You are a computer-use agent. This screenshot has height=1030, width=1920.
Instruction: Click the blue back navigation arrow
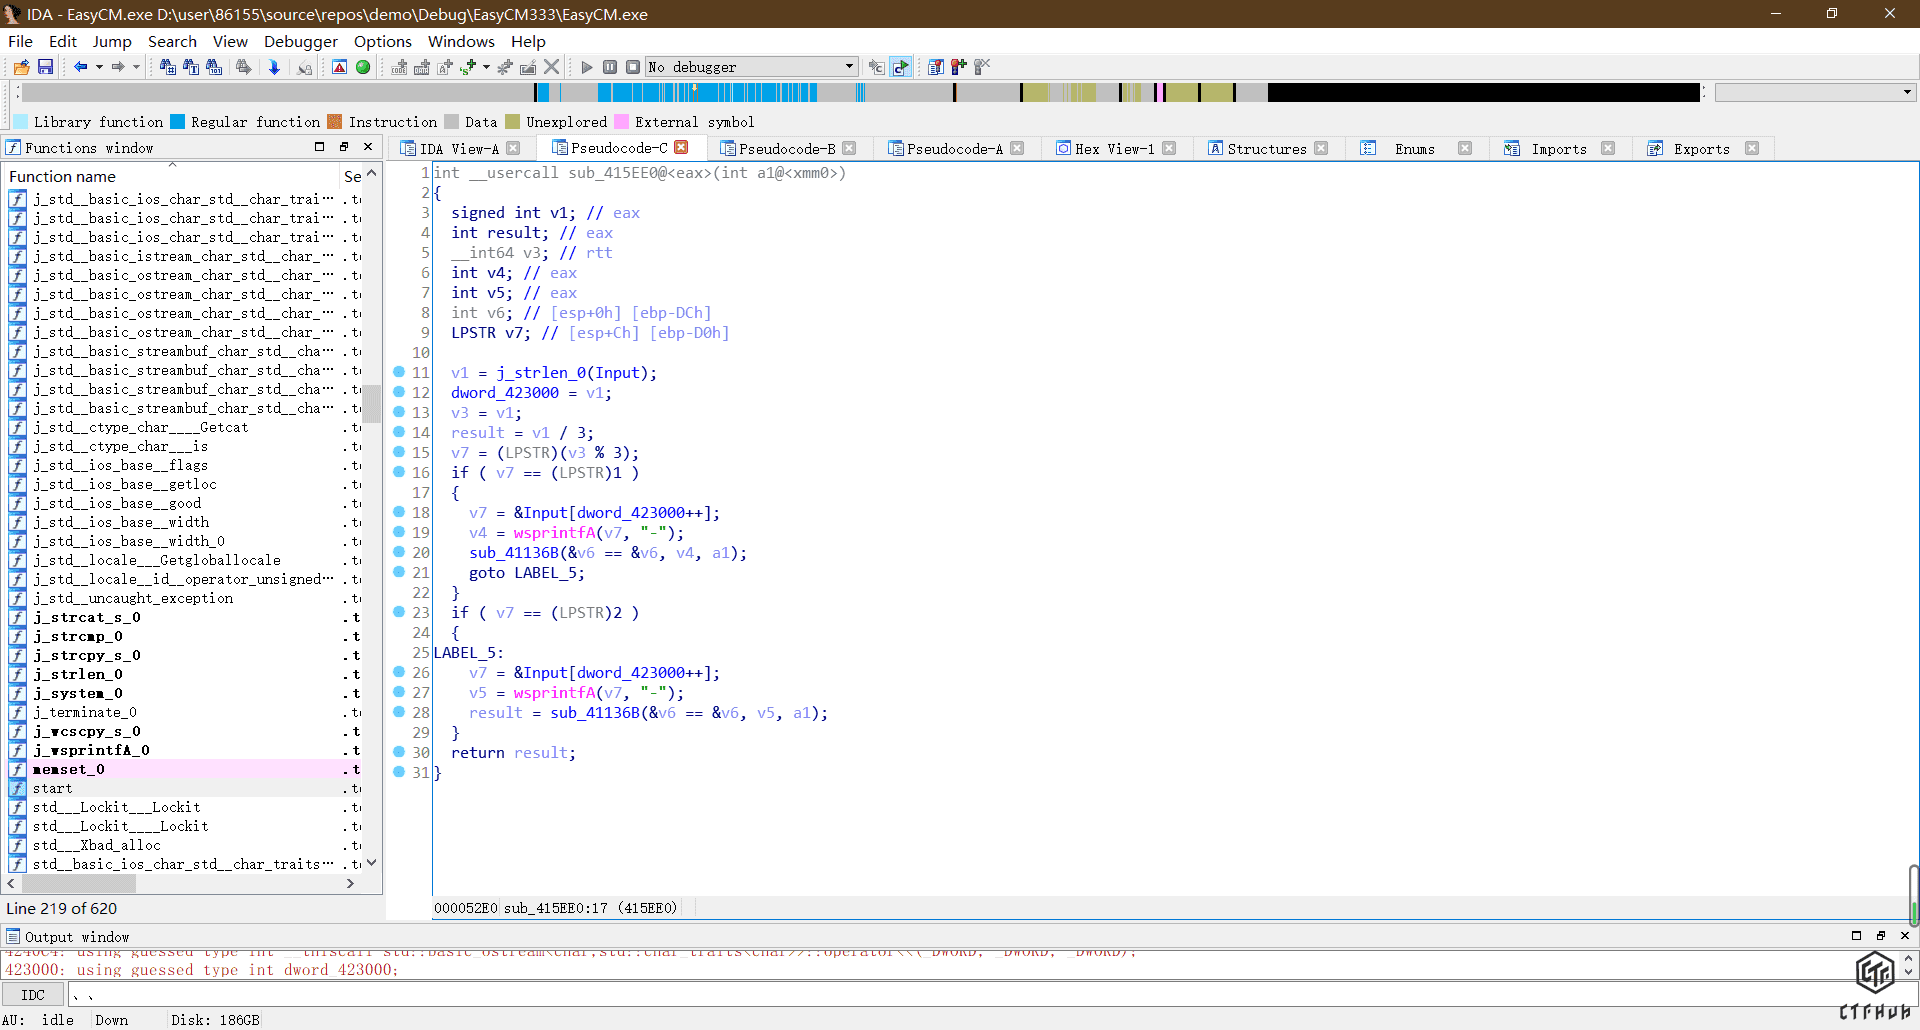pos(80,67)
